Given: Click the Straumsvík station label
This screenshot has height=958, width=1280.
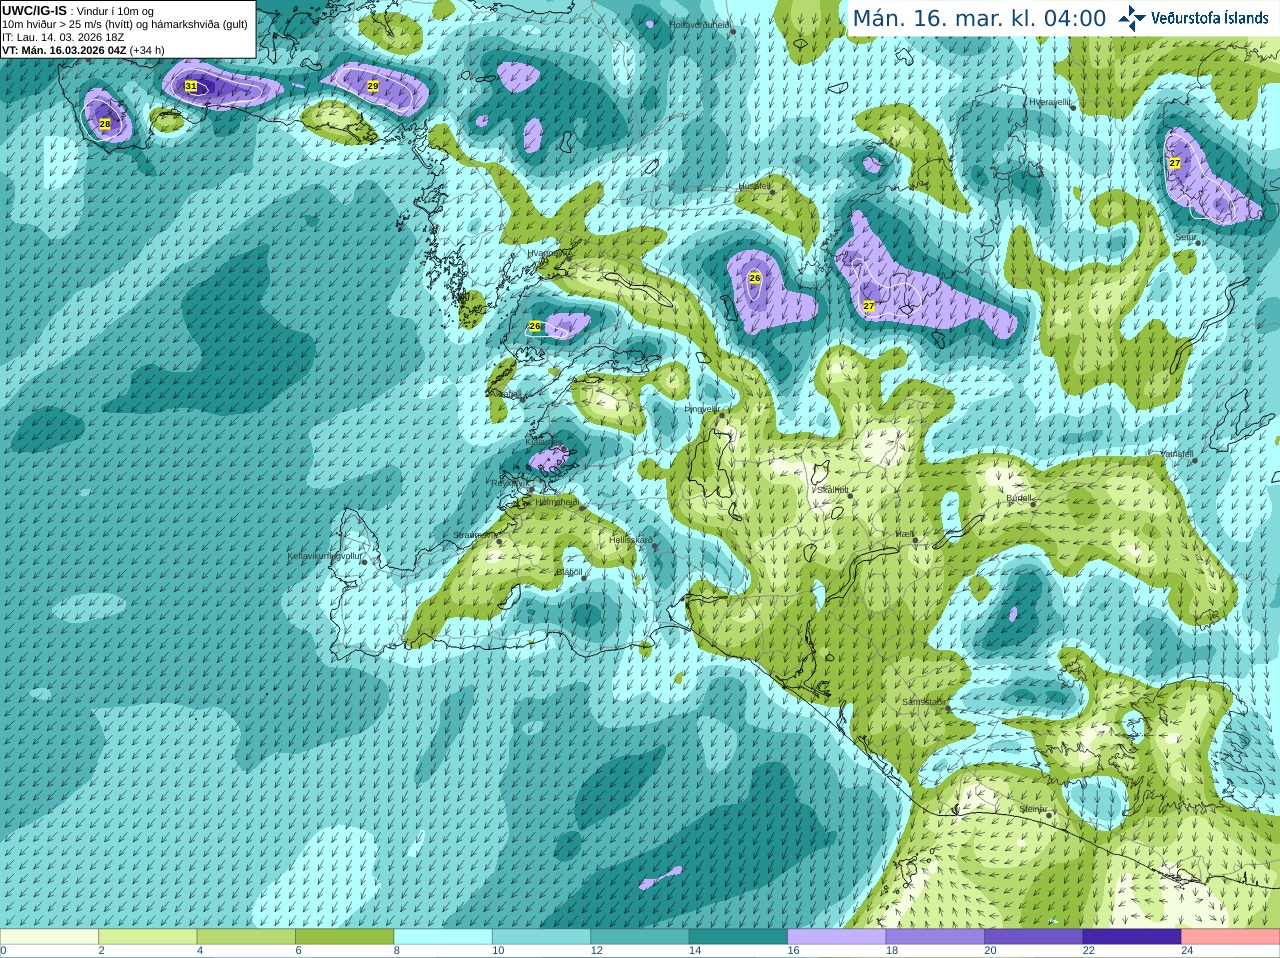Looking at the screenshot, I should 474,536.
